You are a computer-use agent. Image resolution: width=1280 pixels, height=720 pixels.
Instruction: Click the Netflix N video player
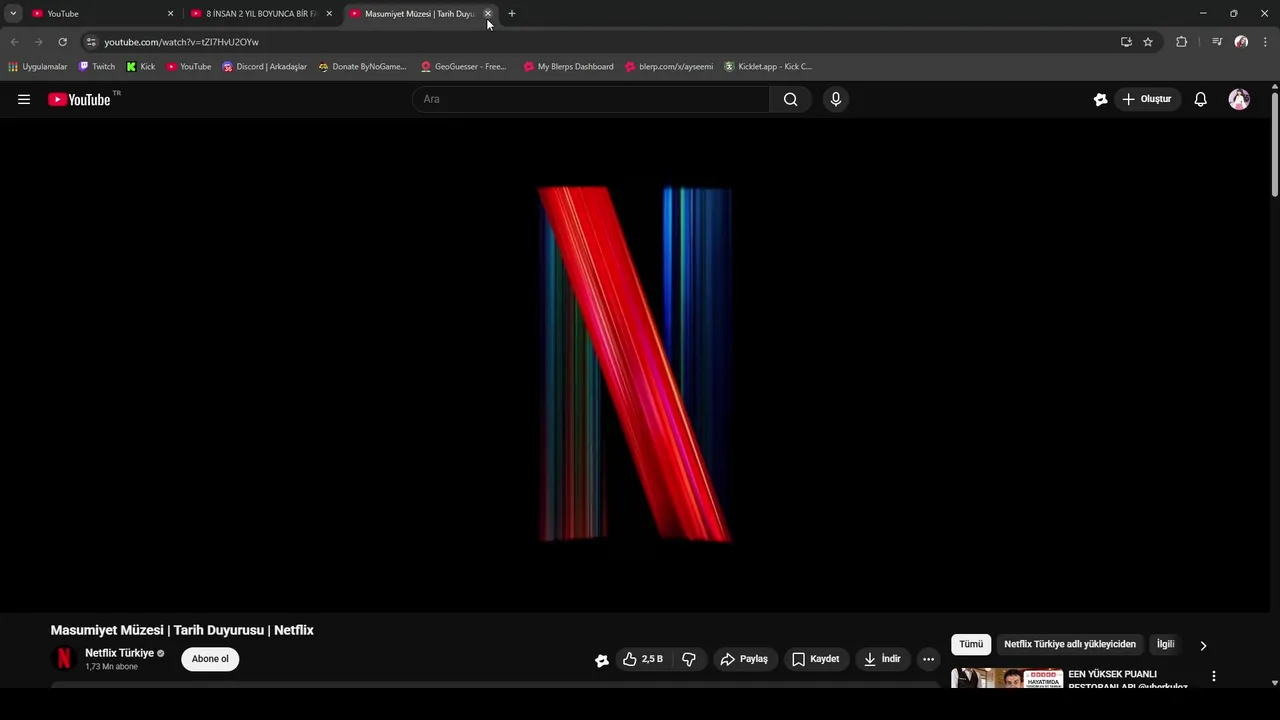[634, 364]
